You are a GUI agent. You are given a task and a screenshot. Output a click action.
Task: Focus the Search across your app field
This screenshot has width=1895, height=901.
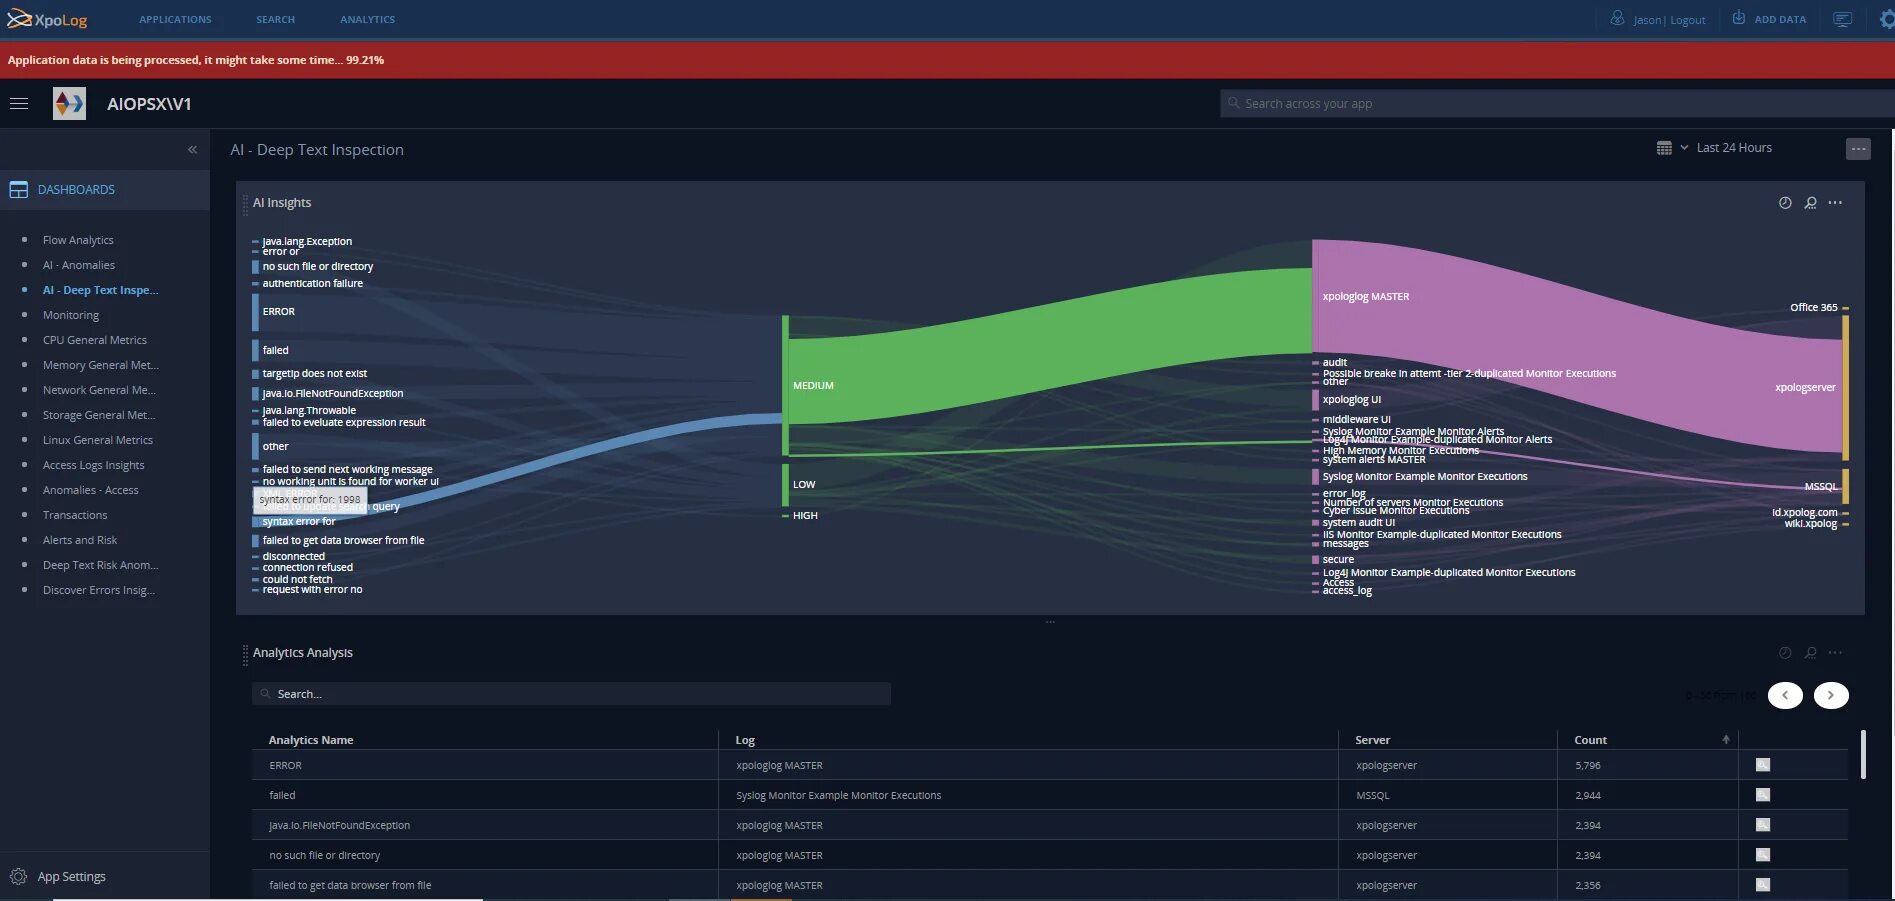tap(1556, 104)
